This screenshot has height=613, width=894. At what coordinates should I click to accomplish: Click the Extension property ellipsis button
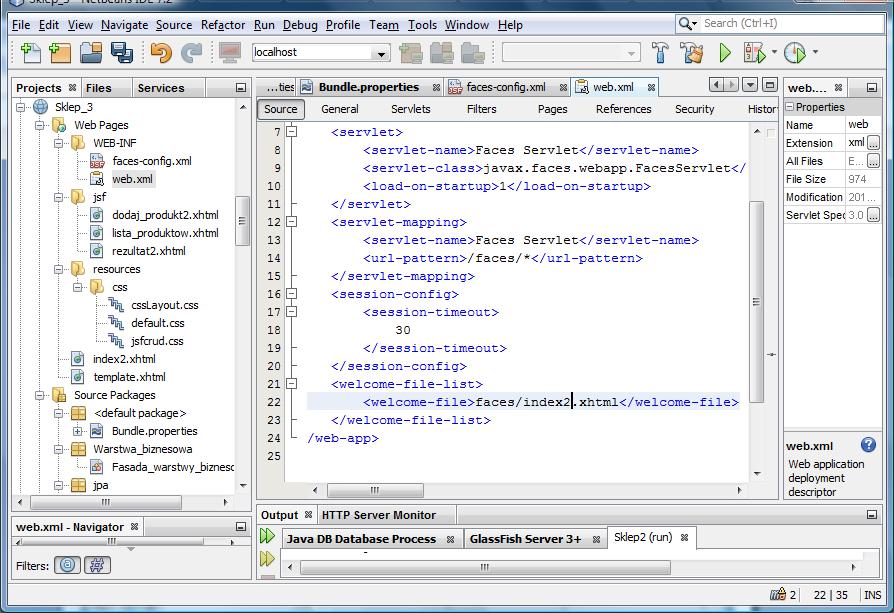[873, 143]
